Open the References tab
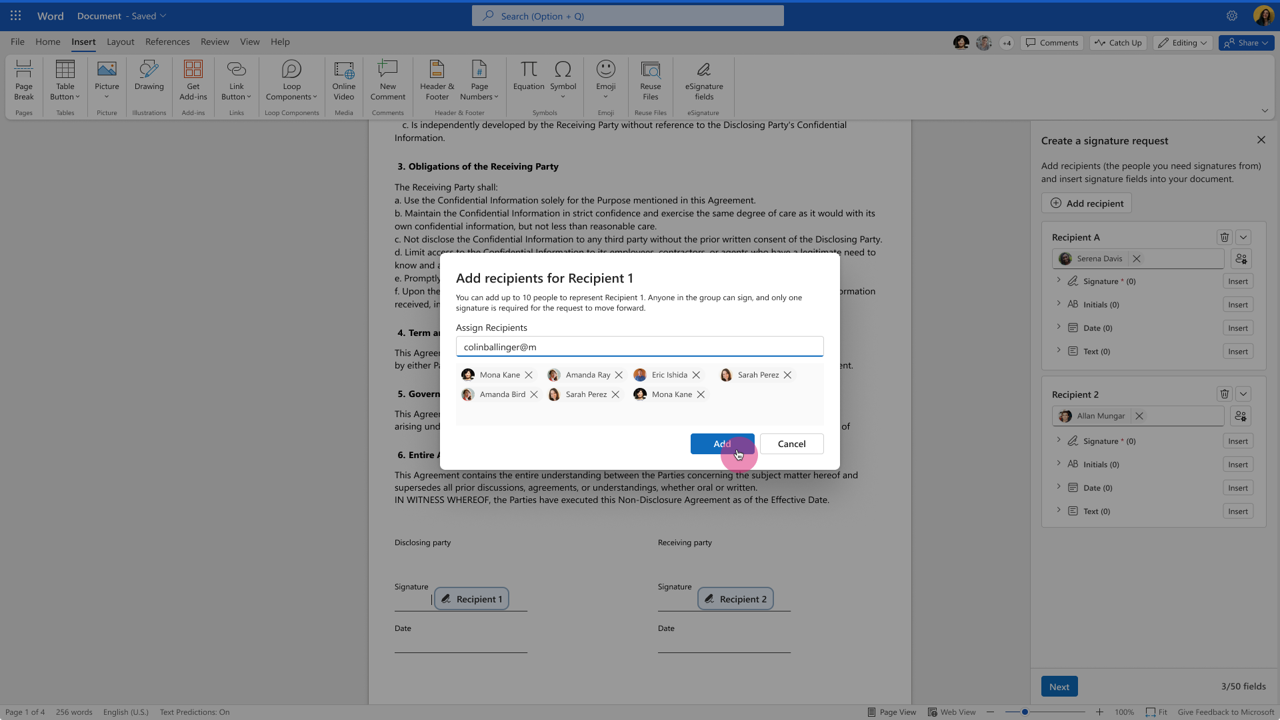Viewport: 1280px width, 720px height. click(167, 42)
